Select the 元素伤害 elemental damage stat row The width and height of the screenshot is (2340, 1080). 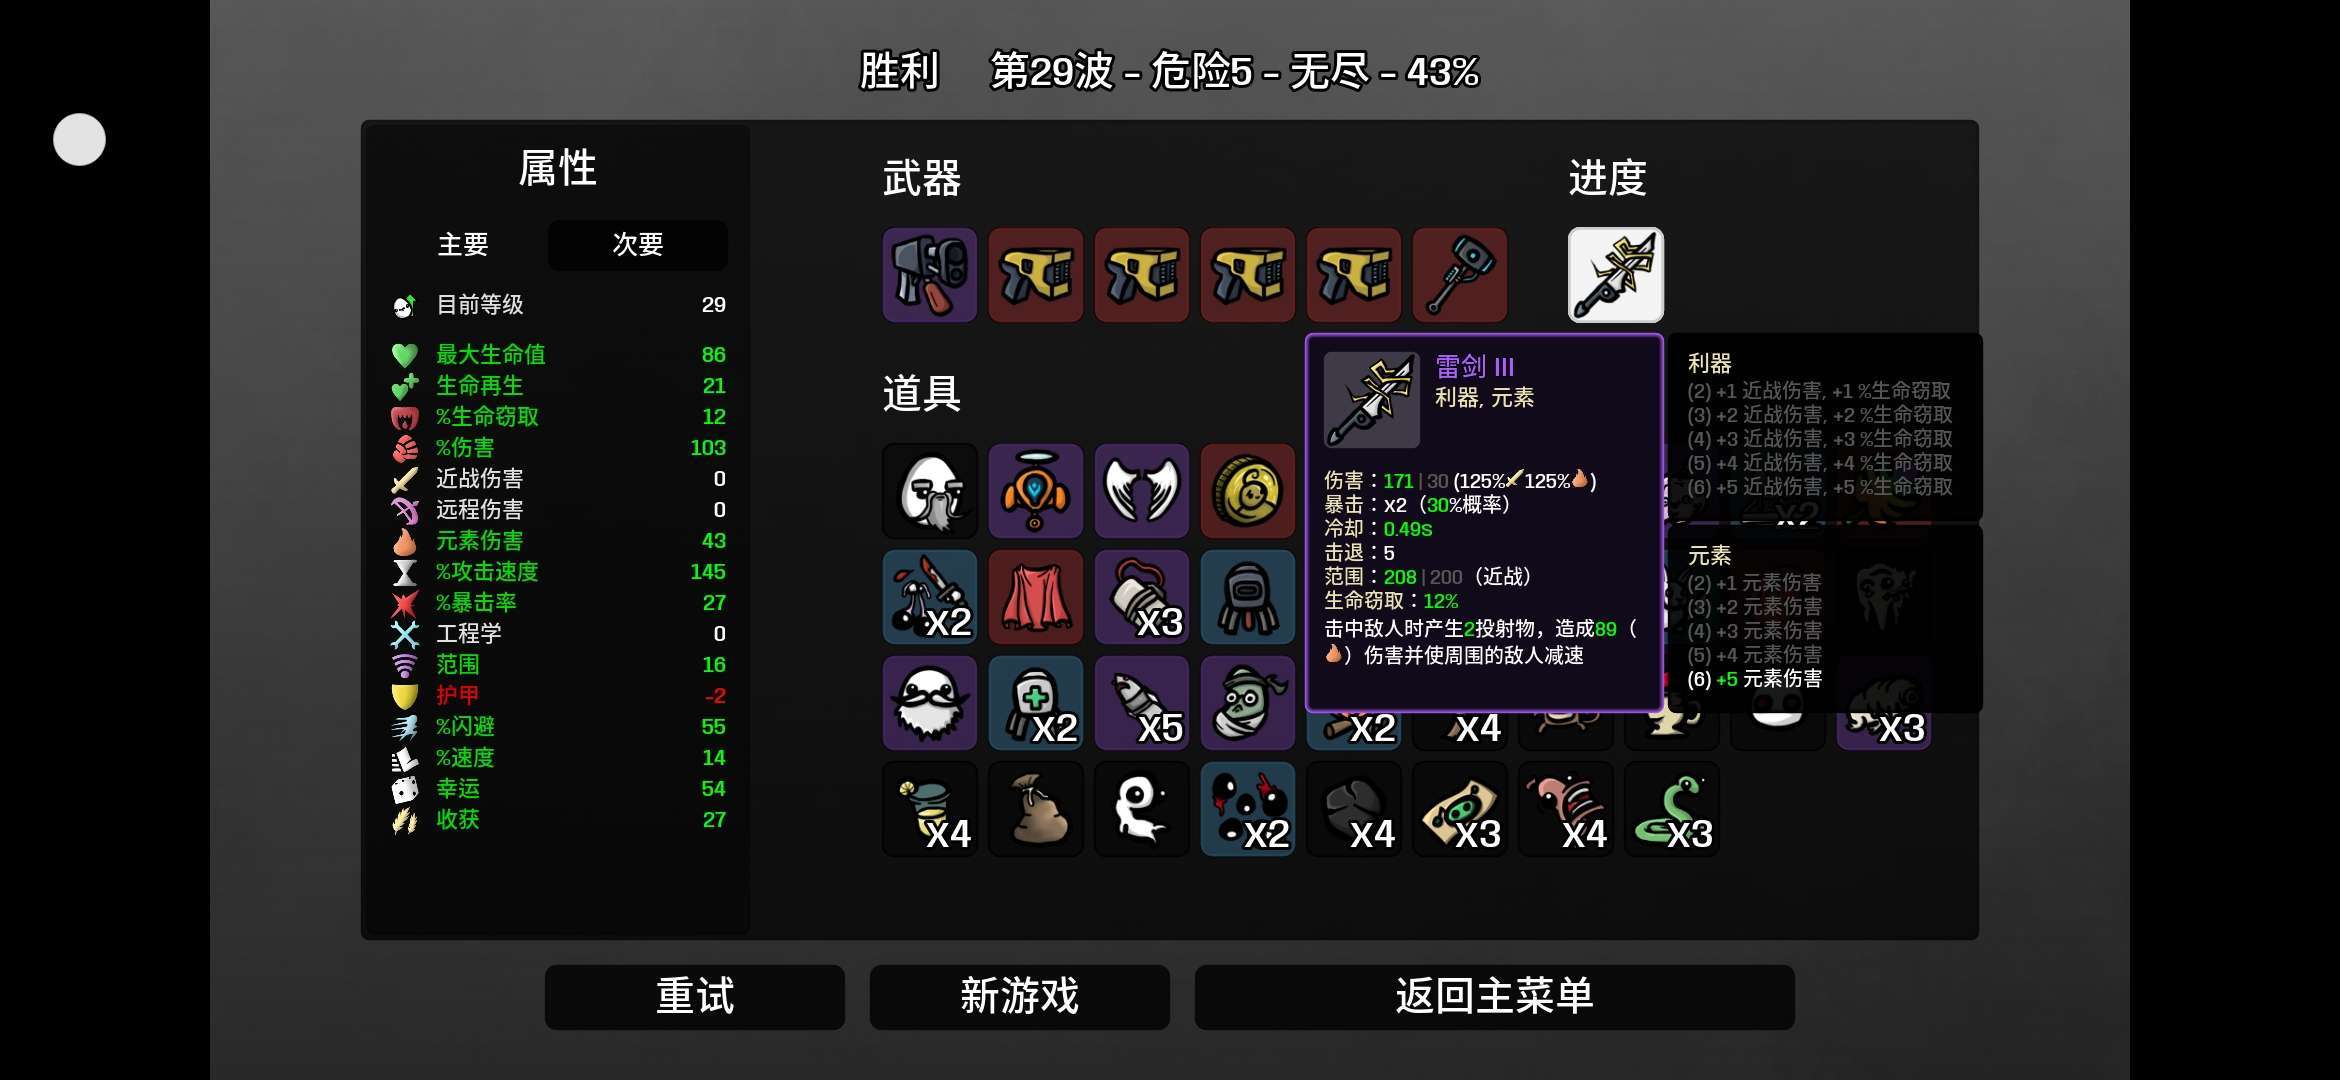point(558,540)
